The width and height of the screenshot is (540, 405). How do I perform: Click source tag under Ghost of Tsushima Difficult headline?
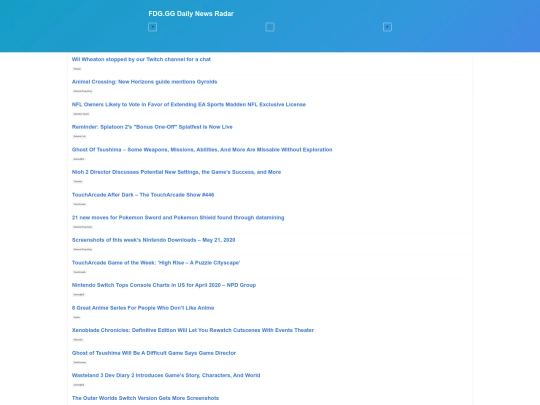click(80, 362)
